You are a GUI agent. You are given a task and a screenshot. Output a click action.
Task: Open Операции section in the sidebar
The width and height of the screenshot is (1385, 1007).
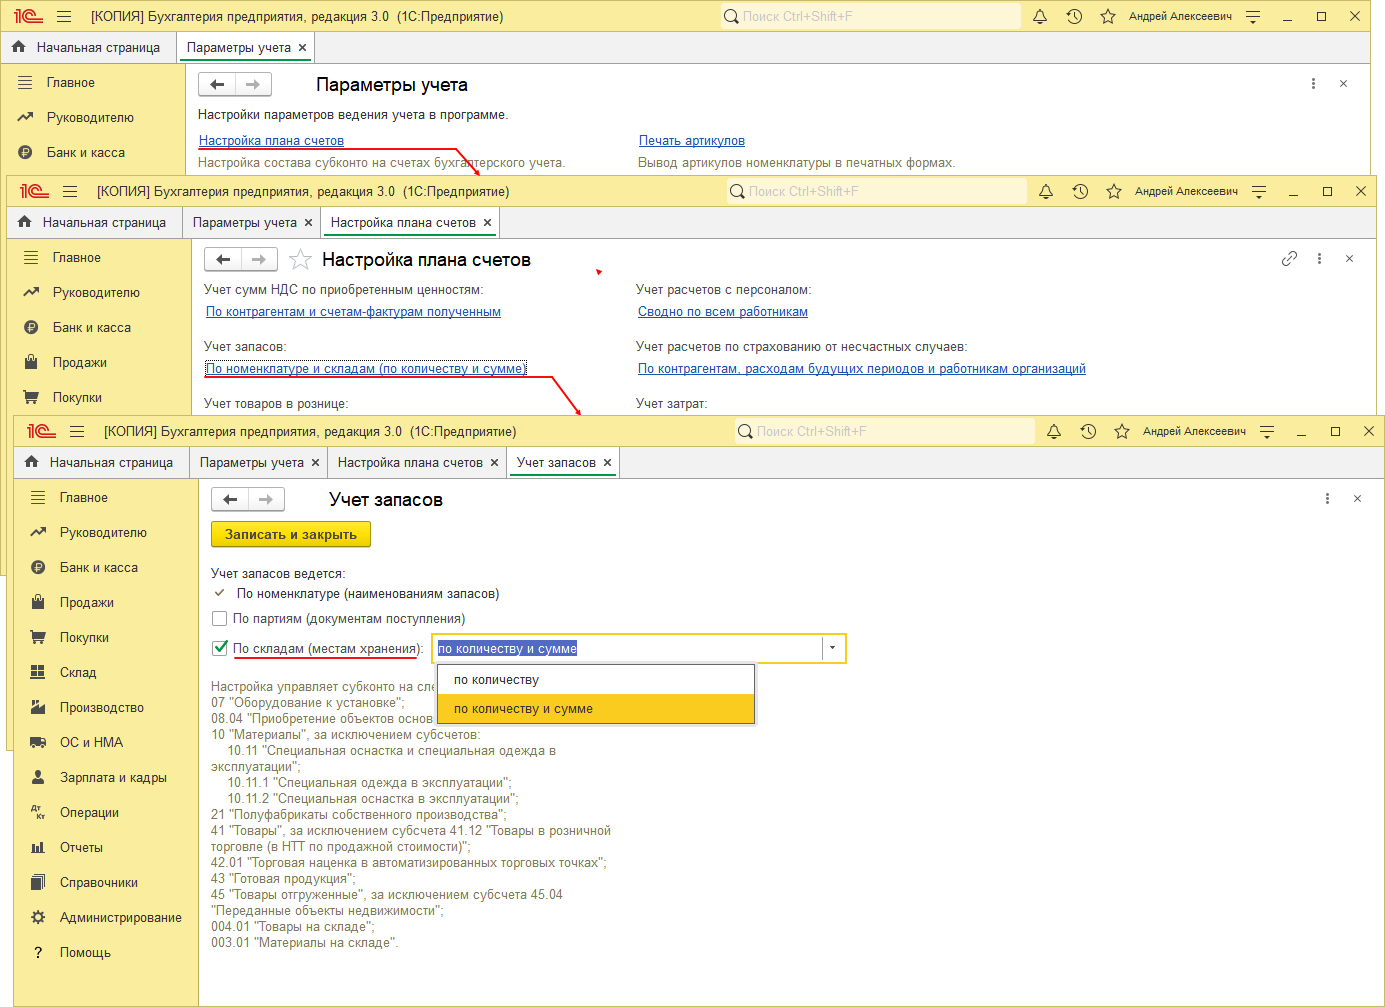pyautogui.click(x=89, y=812)
